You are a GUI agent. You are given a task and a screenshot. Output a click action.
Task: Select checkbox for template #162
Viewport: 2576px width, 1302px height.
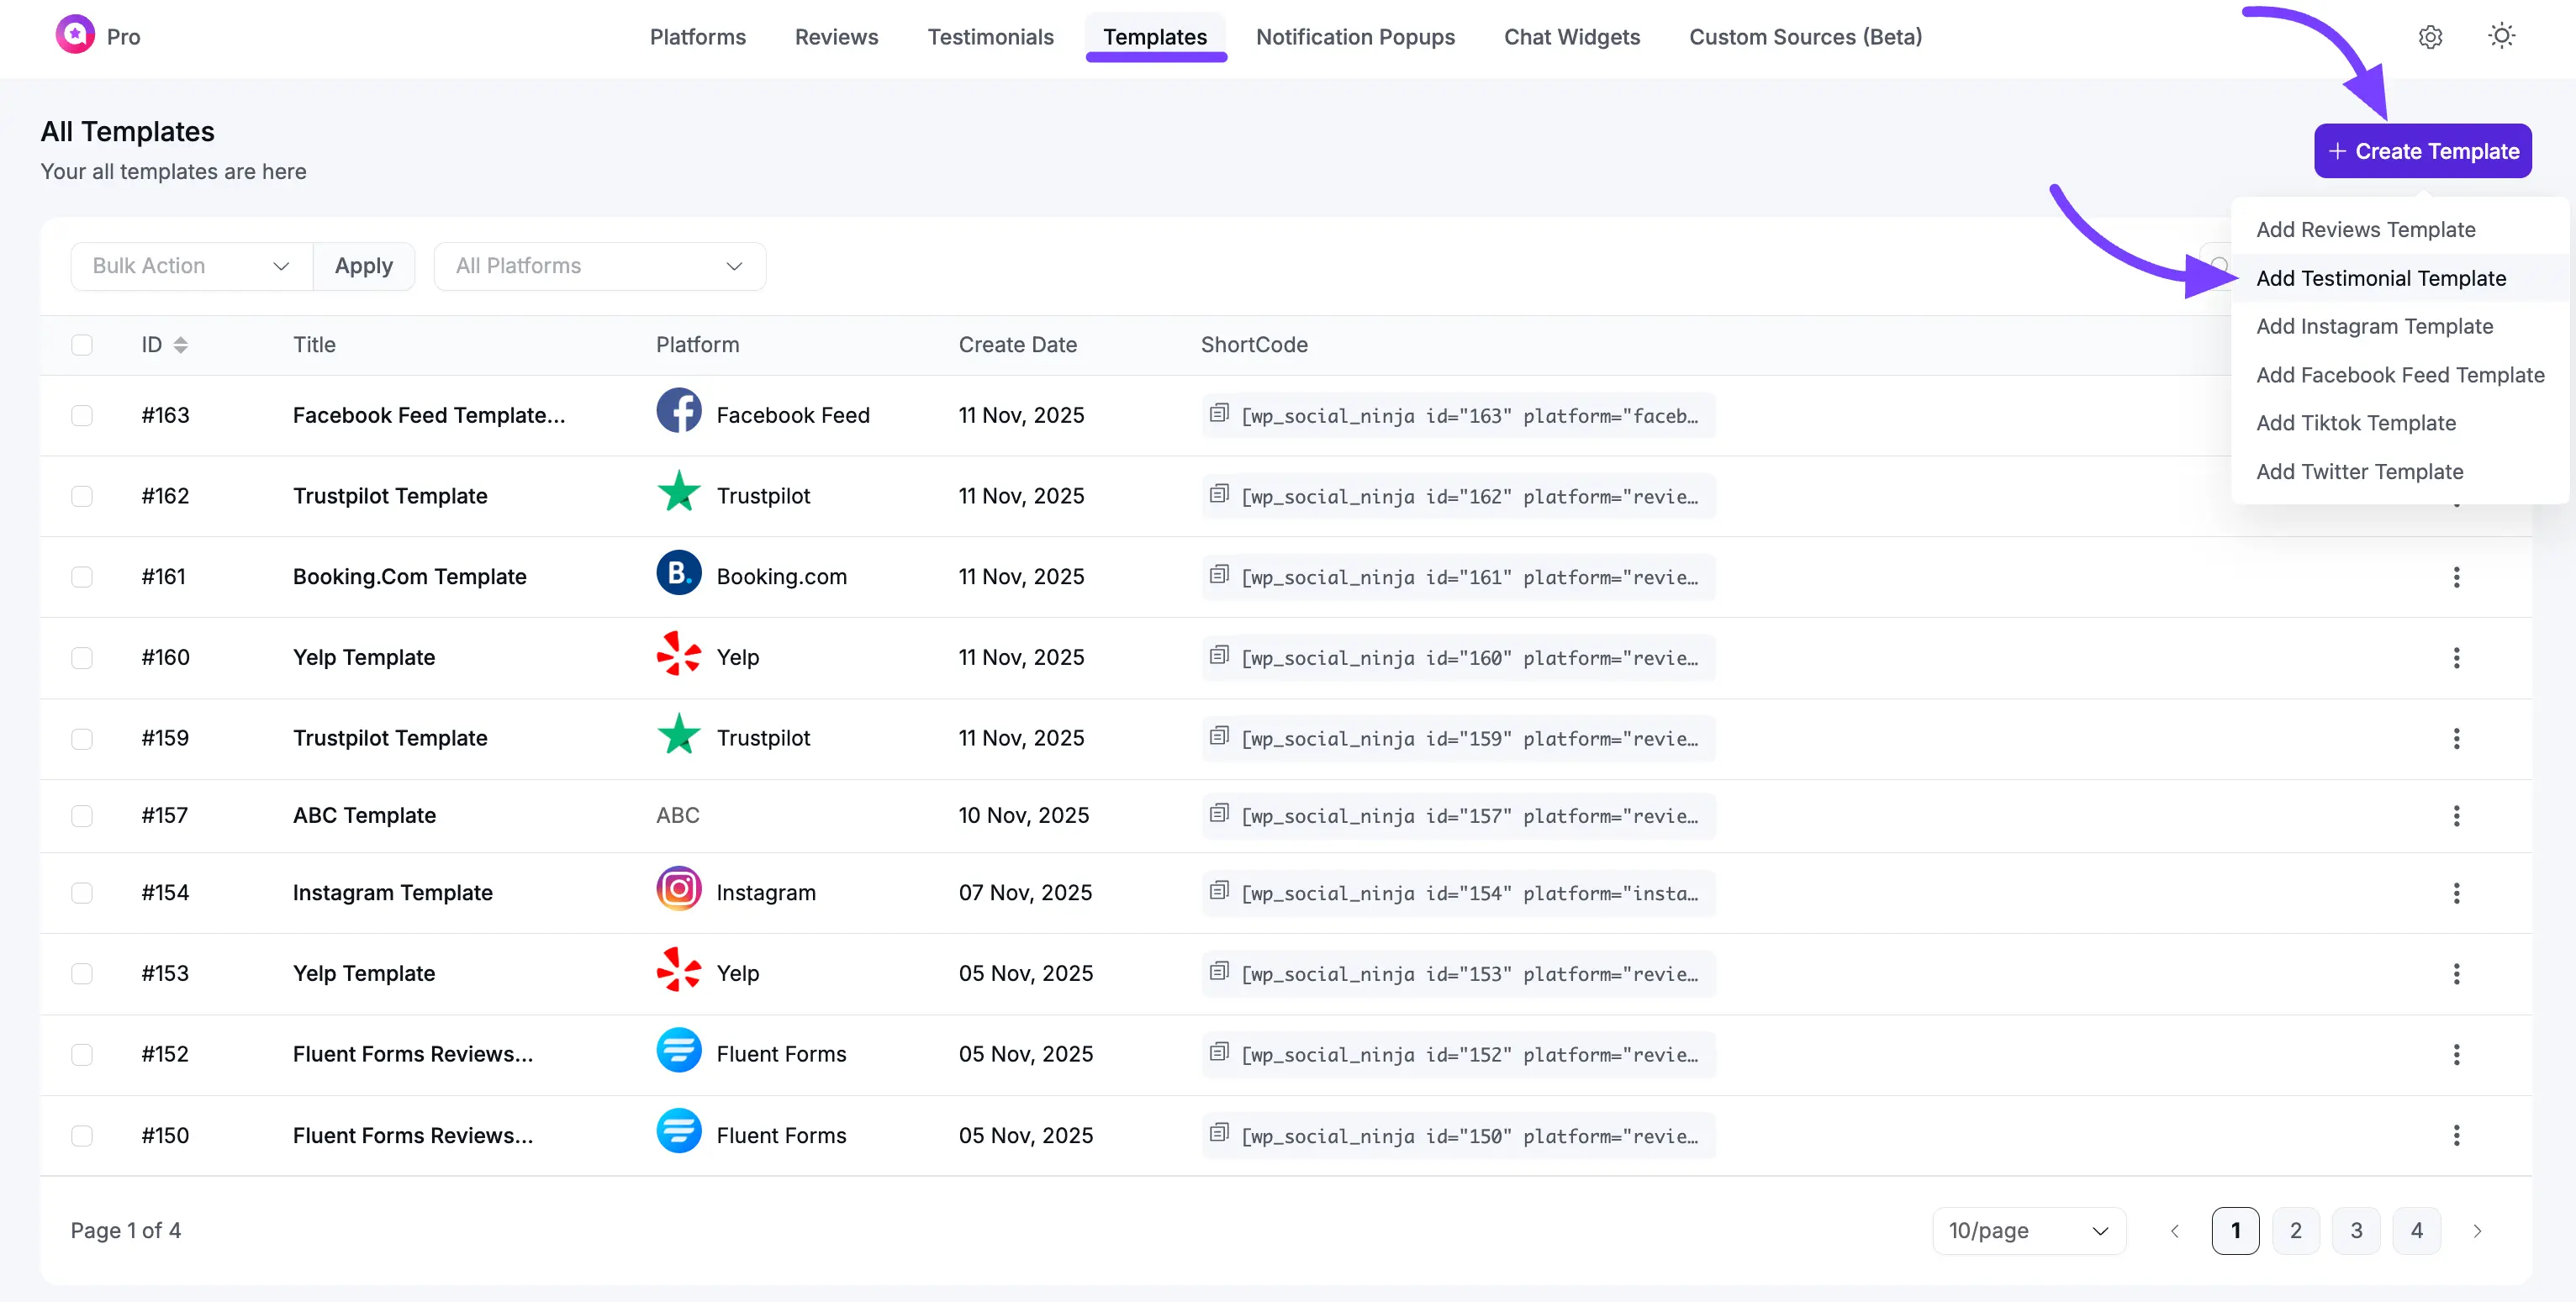[82, 496]
